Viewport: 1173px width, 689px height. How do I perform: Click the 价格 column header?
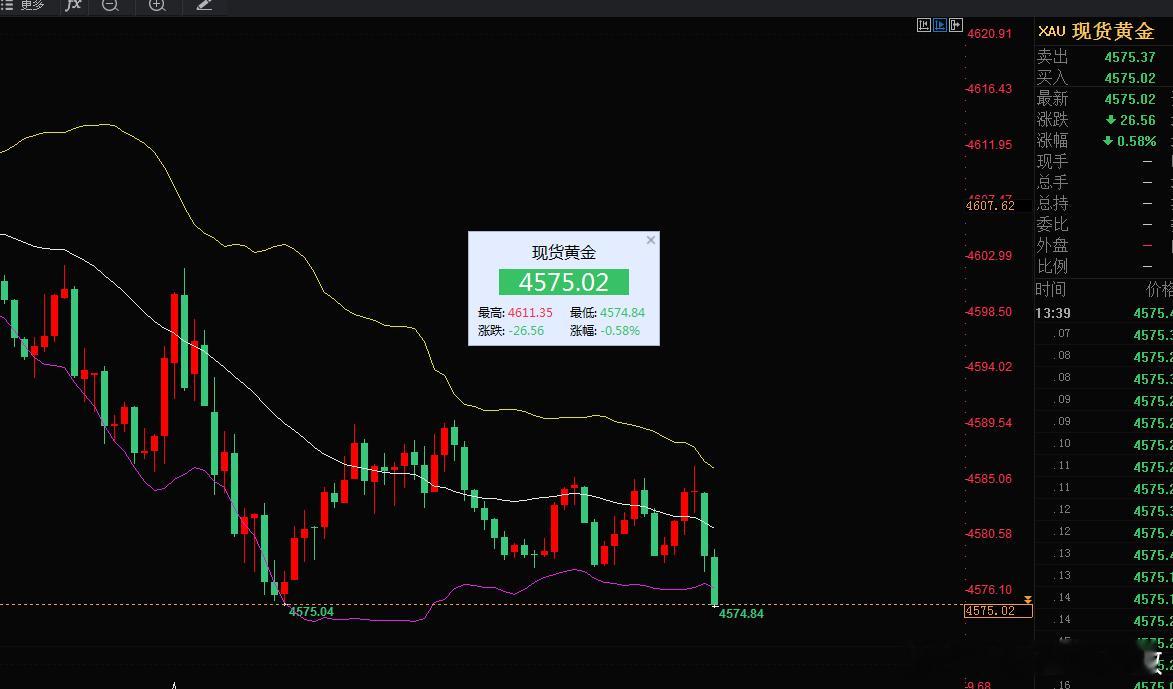pos(1160,290)
